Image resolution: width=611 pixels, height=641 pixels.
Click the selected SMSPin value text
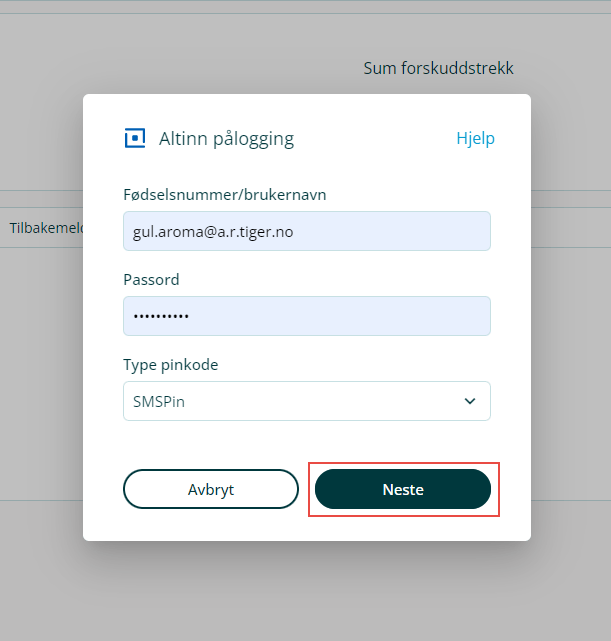pos(159,401)
